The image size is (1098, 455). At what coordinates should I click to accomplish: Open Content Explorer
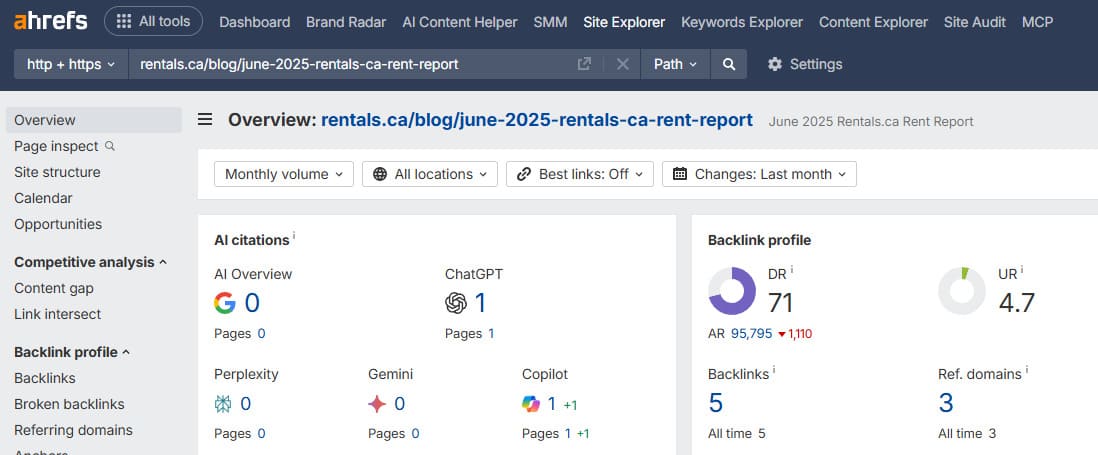(x=873, y=22)
